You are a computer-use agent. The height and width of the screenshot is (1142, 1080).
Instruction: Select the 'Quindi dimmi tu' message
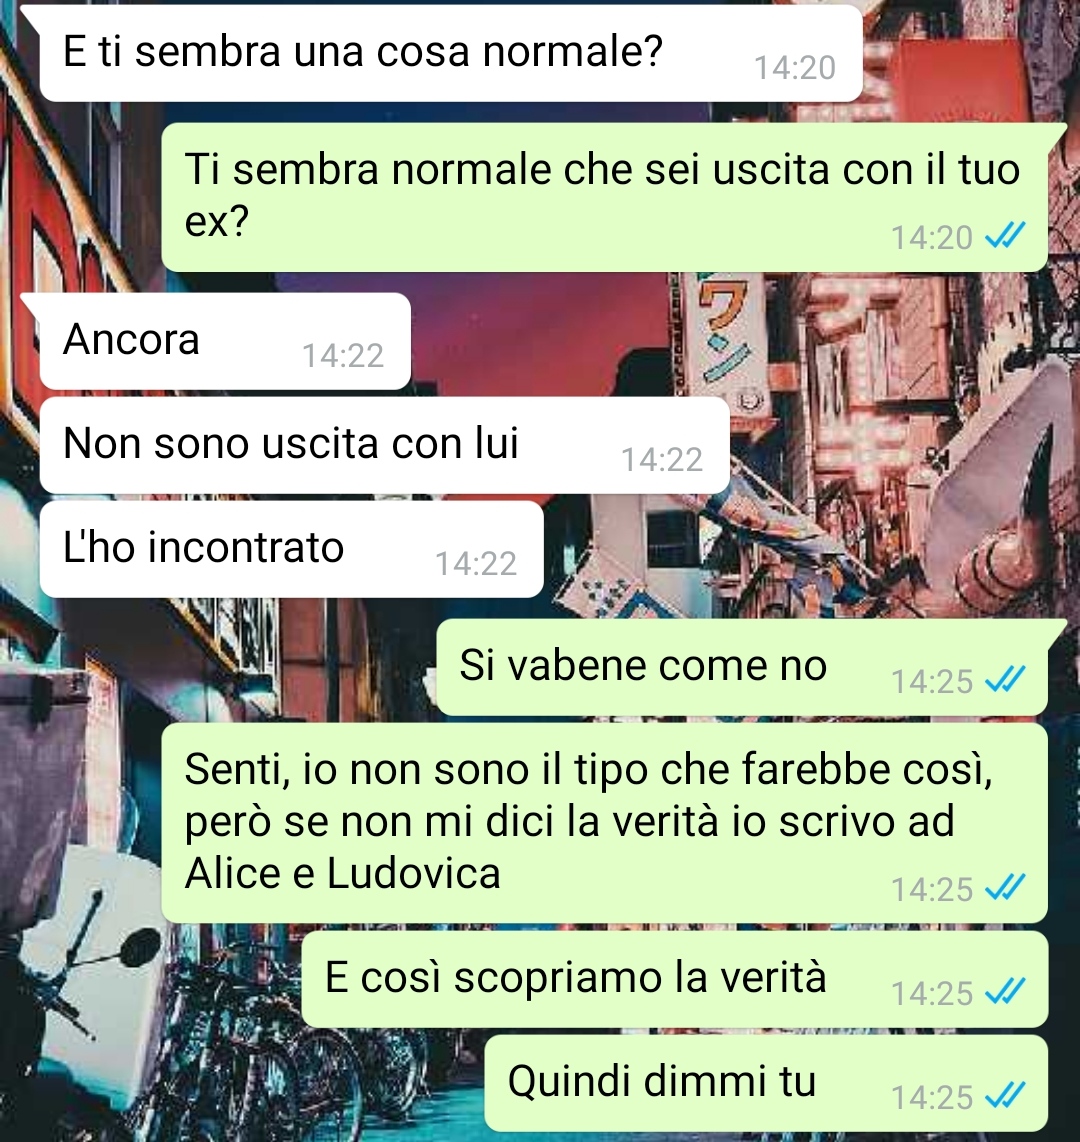point(766,1083)
